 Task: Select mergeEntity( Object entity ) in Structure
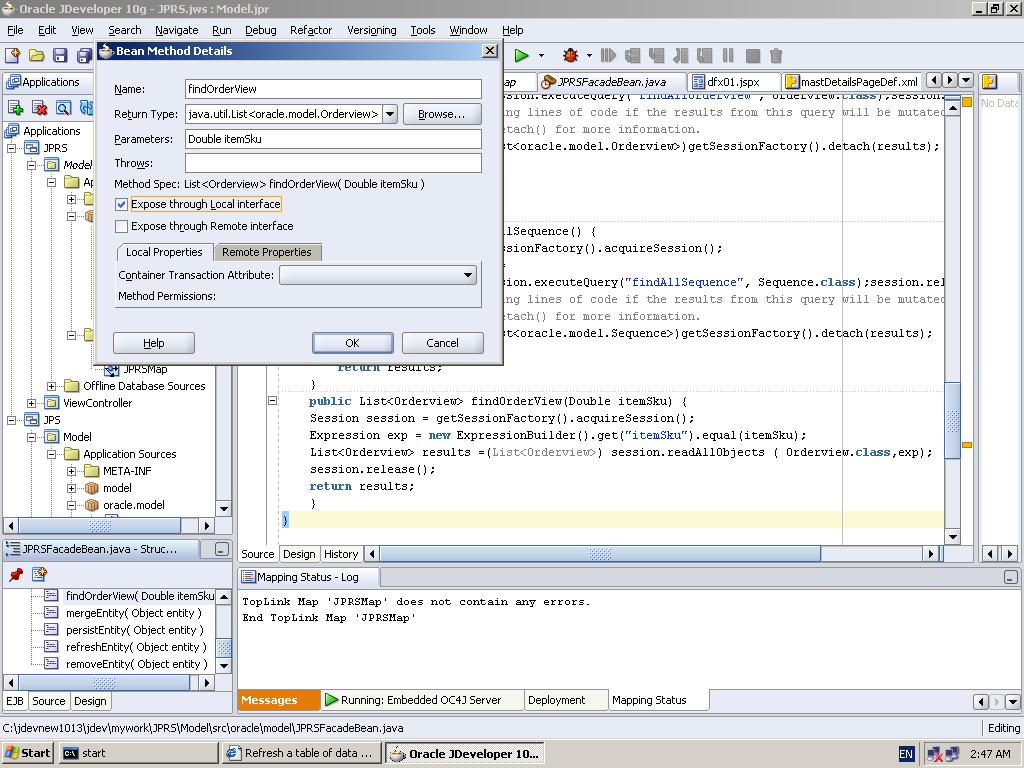point(134,613)
